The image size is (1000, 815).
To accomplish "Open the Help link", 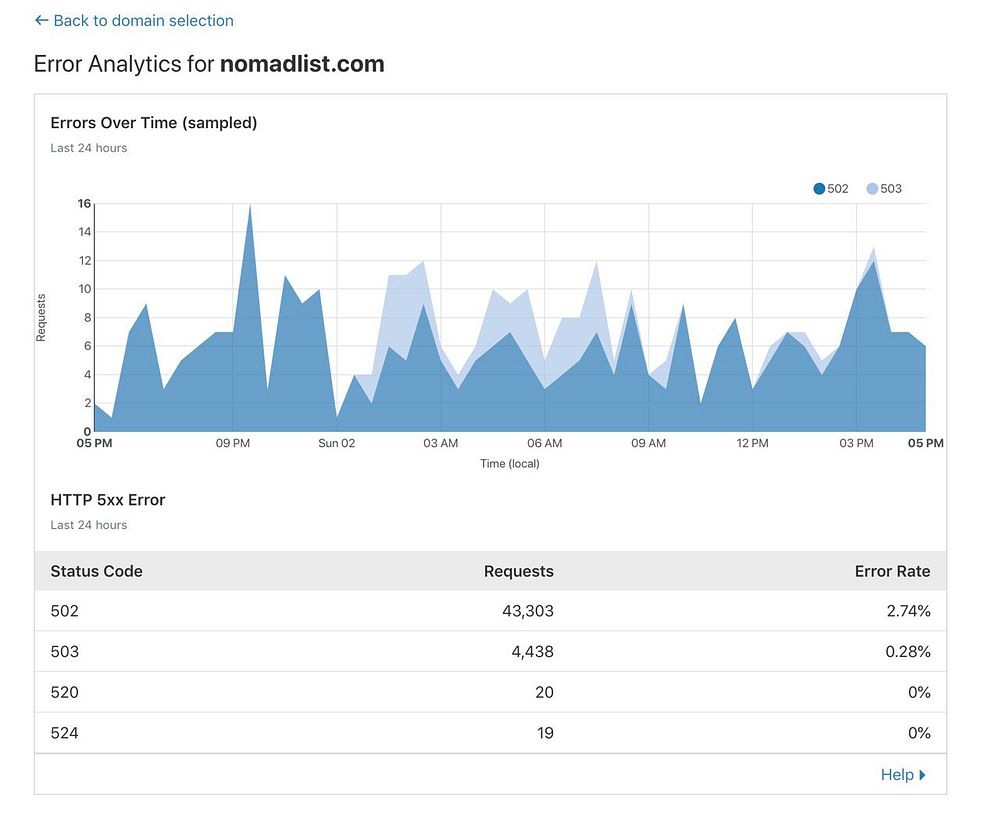I will (x=902, y=775).
